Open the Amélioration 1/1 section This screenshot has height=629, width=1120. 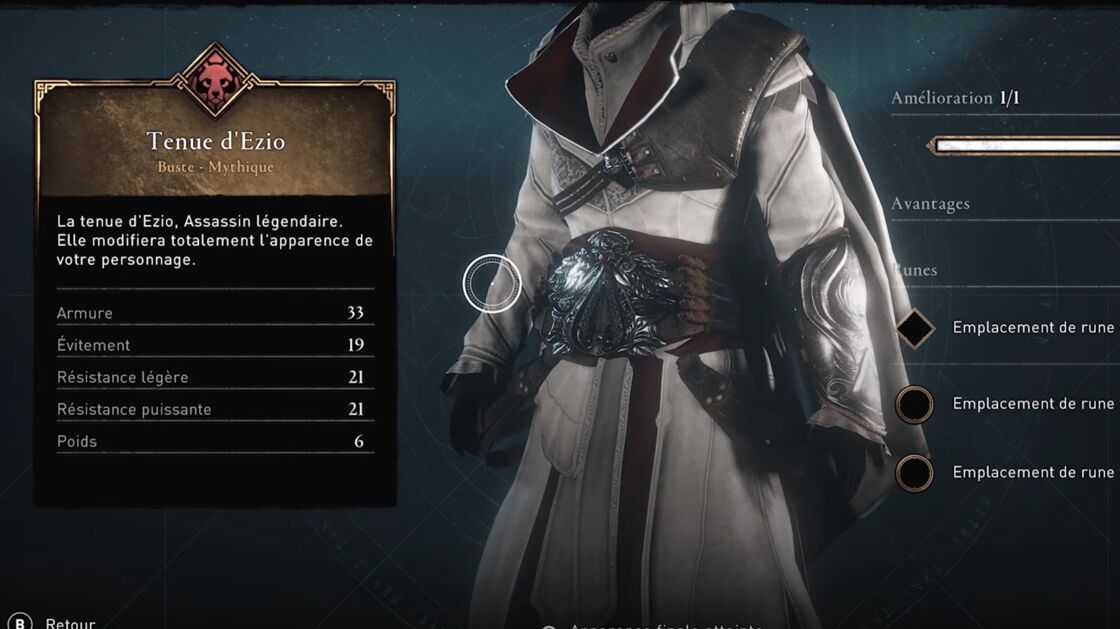click(955, 99)
